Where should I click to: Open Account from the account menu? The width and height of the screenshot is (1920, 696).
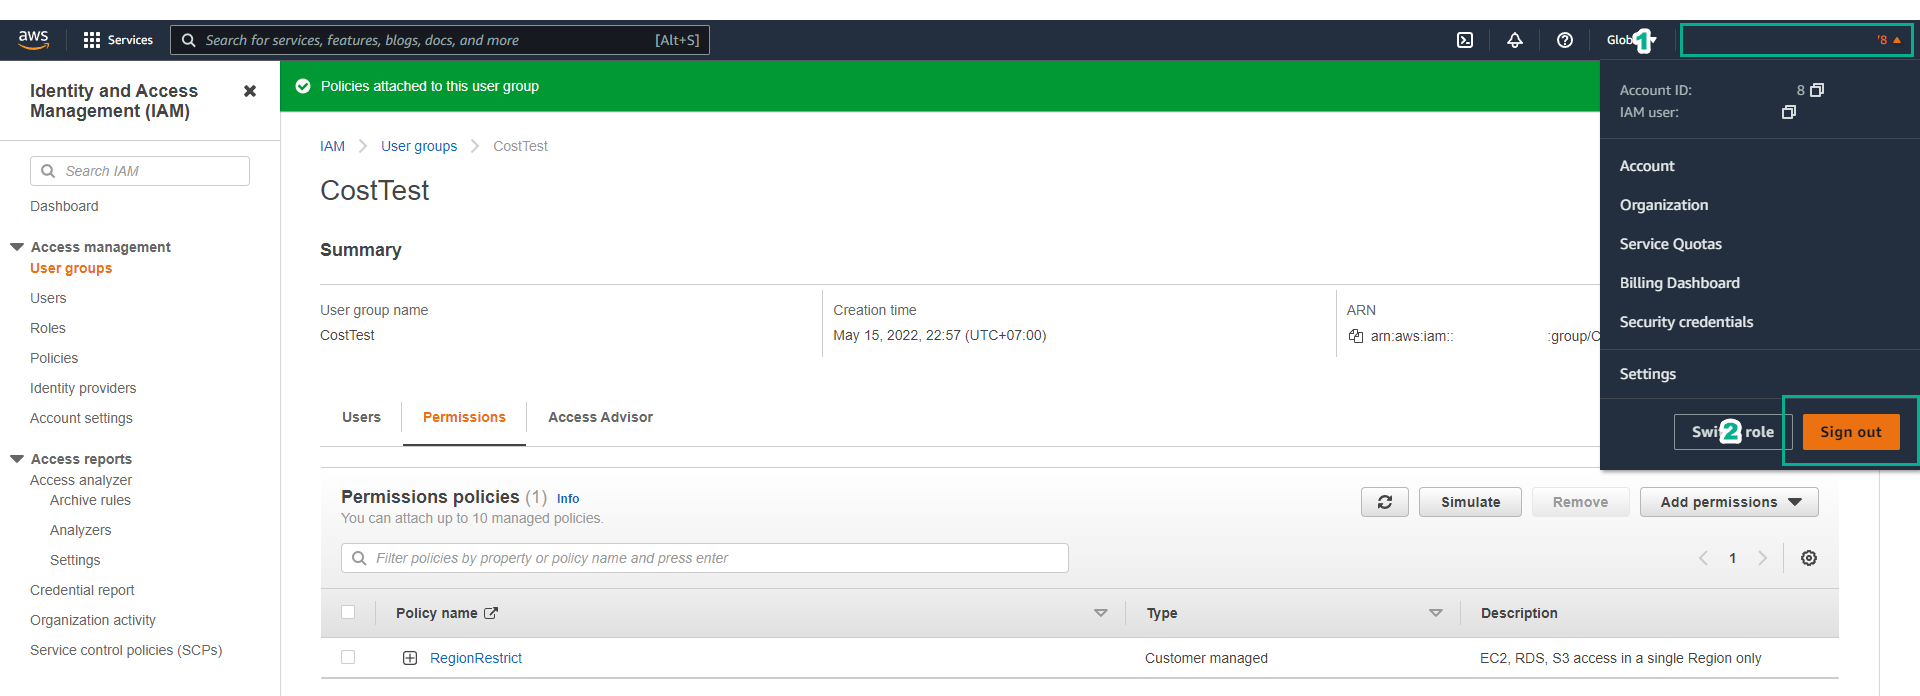[1647, 166]
